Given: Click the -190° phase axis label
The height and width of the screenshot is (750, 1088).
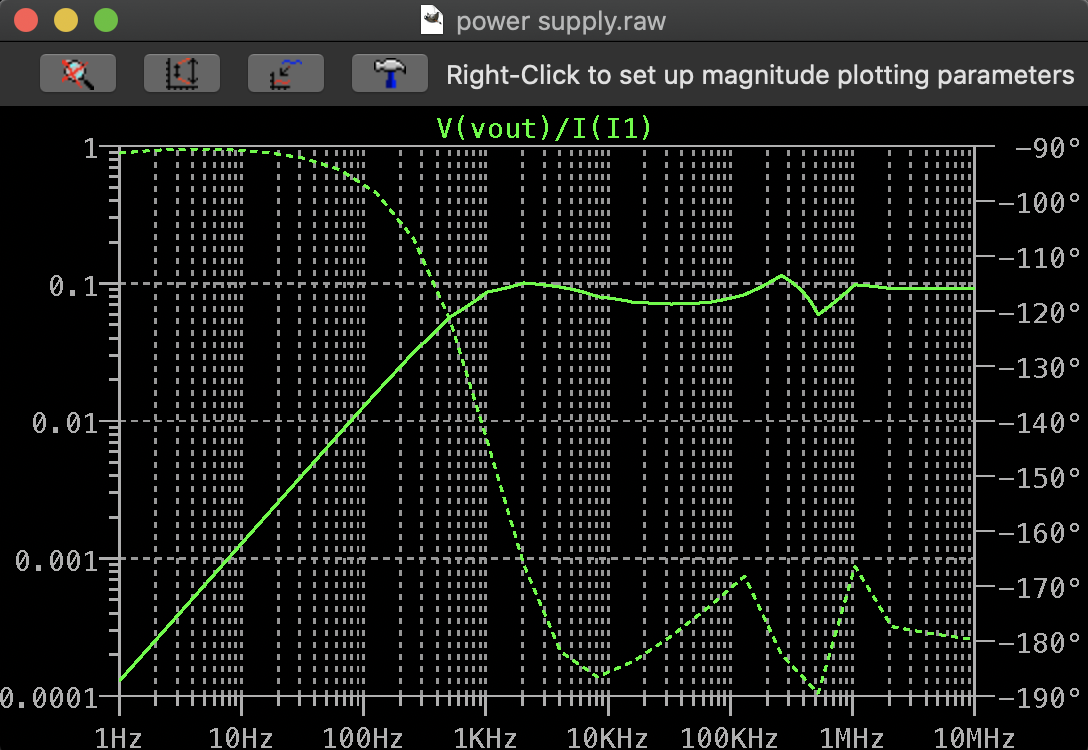Looking at the screenshot, I should pos(1039,697).
